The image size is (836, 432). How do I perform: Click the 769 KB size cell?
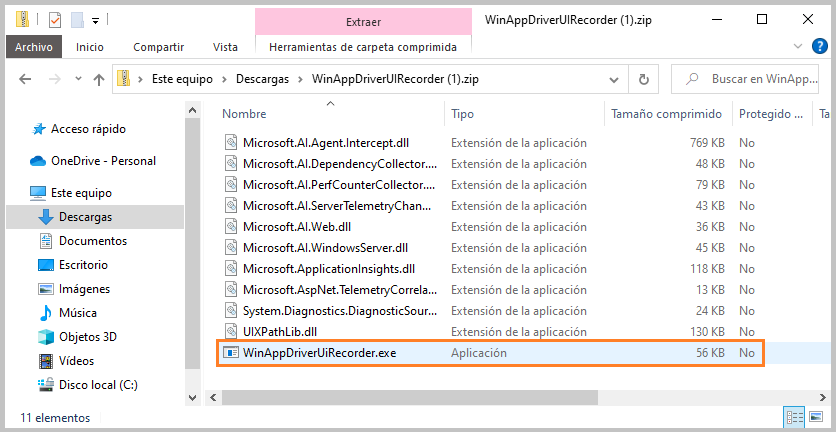[x=706, y=142]
